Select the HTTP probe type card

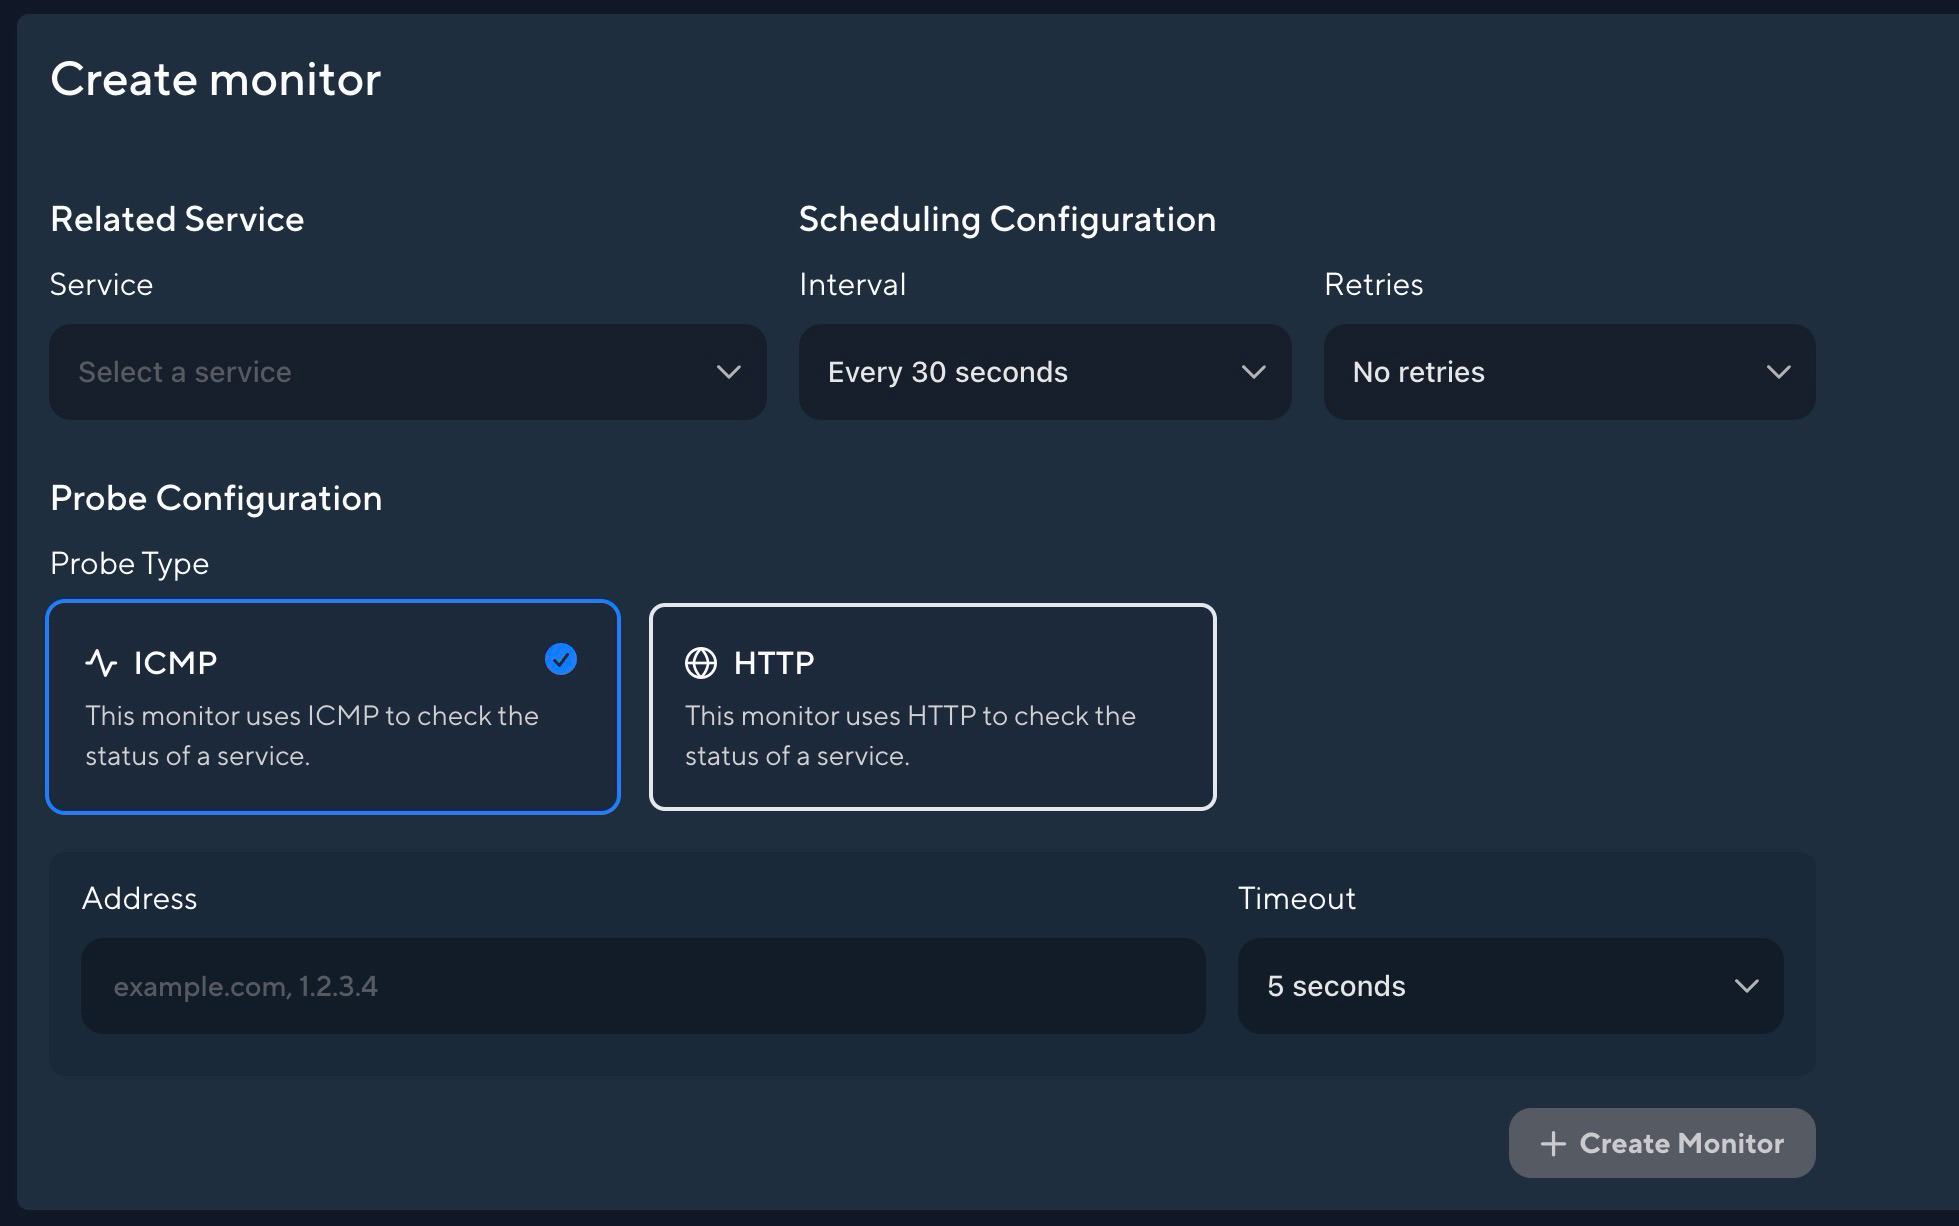[x=933, y=707]
